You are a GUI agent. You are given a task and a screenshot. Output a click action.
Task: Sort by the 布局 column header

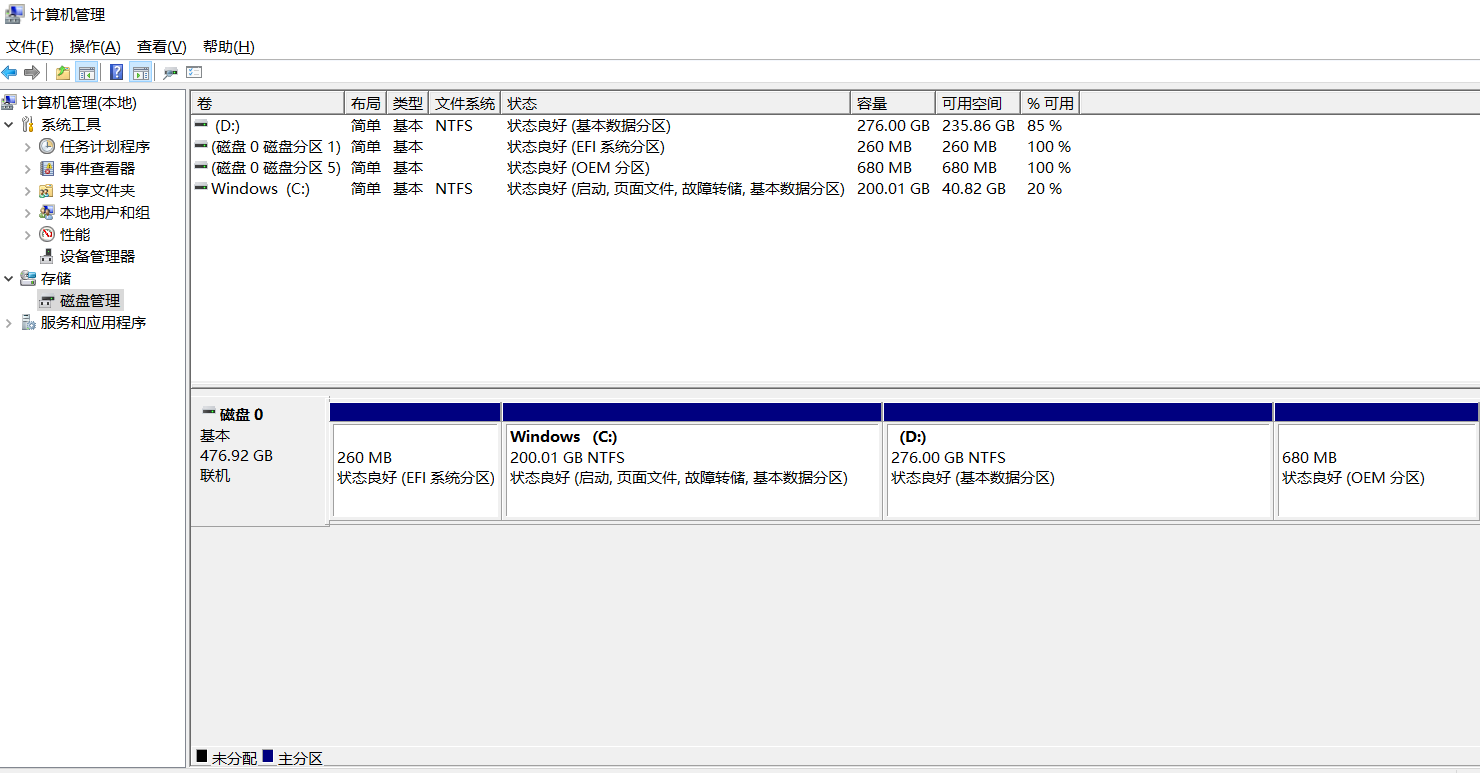(x=365, y=103)
